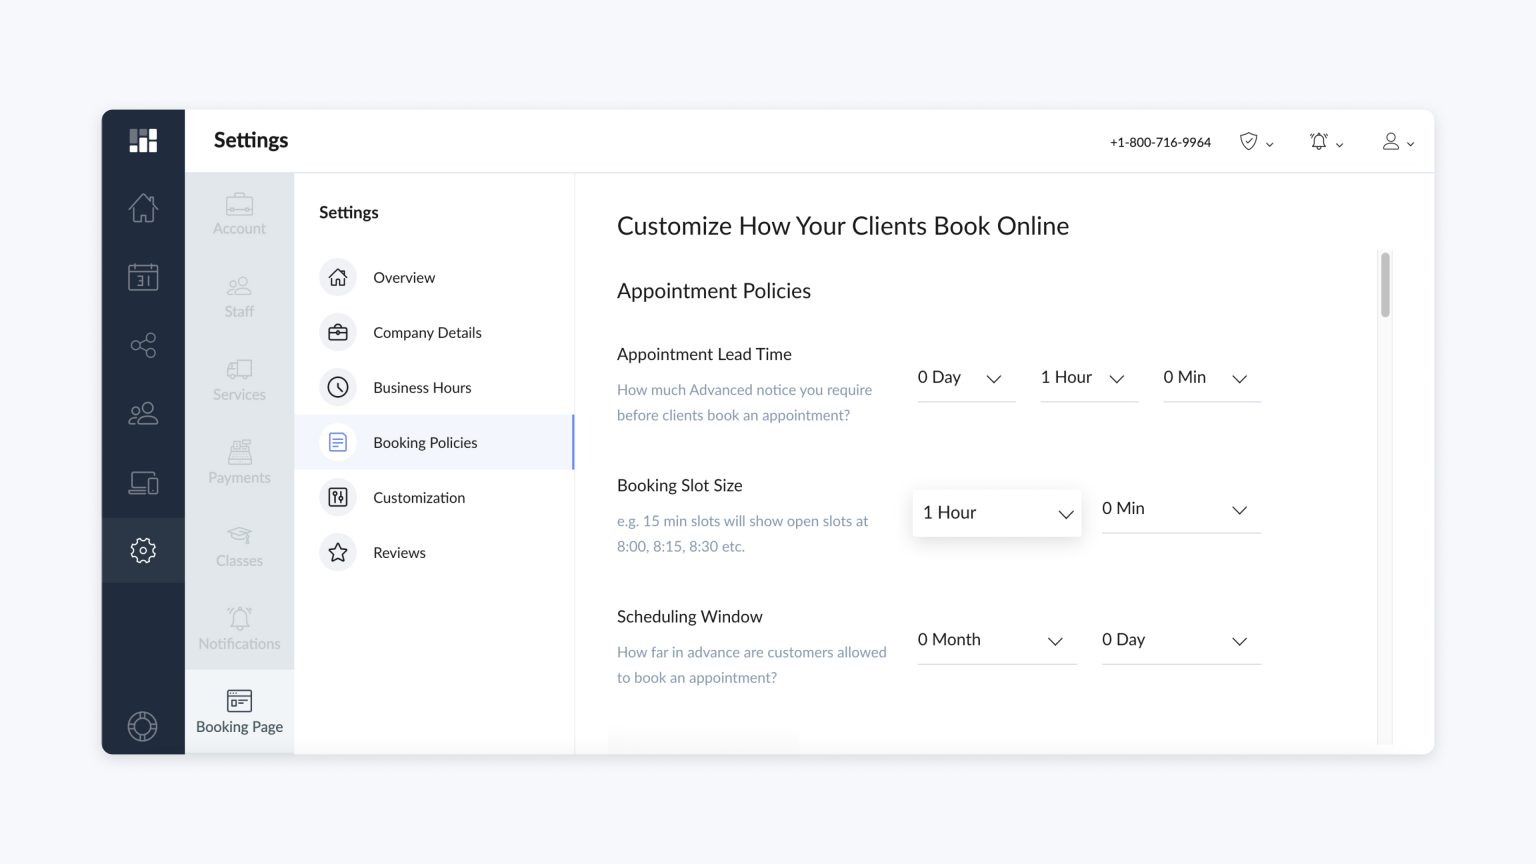Expand the chevron beside the bell icon
This screenshot has width=1536, height=864.
coord(1340,145)
